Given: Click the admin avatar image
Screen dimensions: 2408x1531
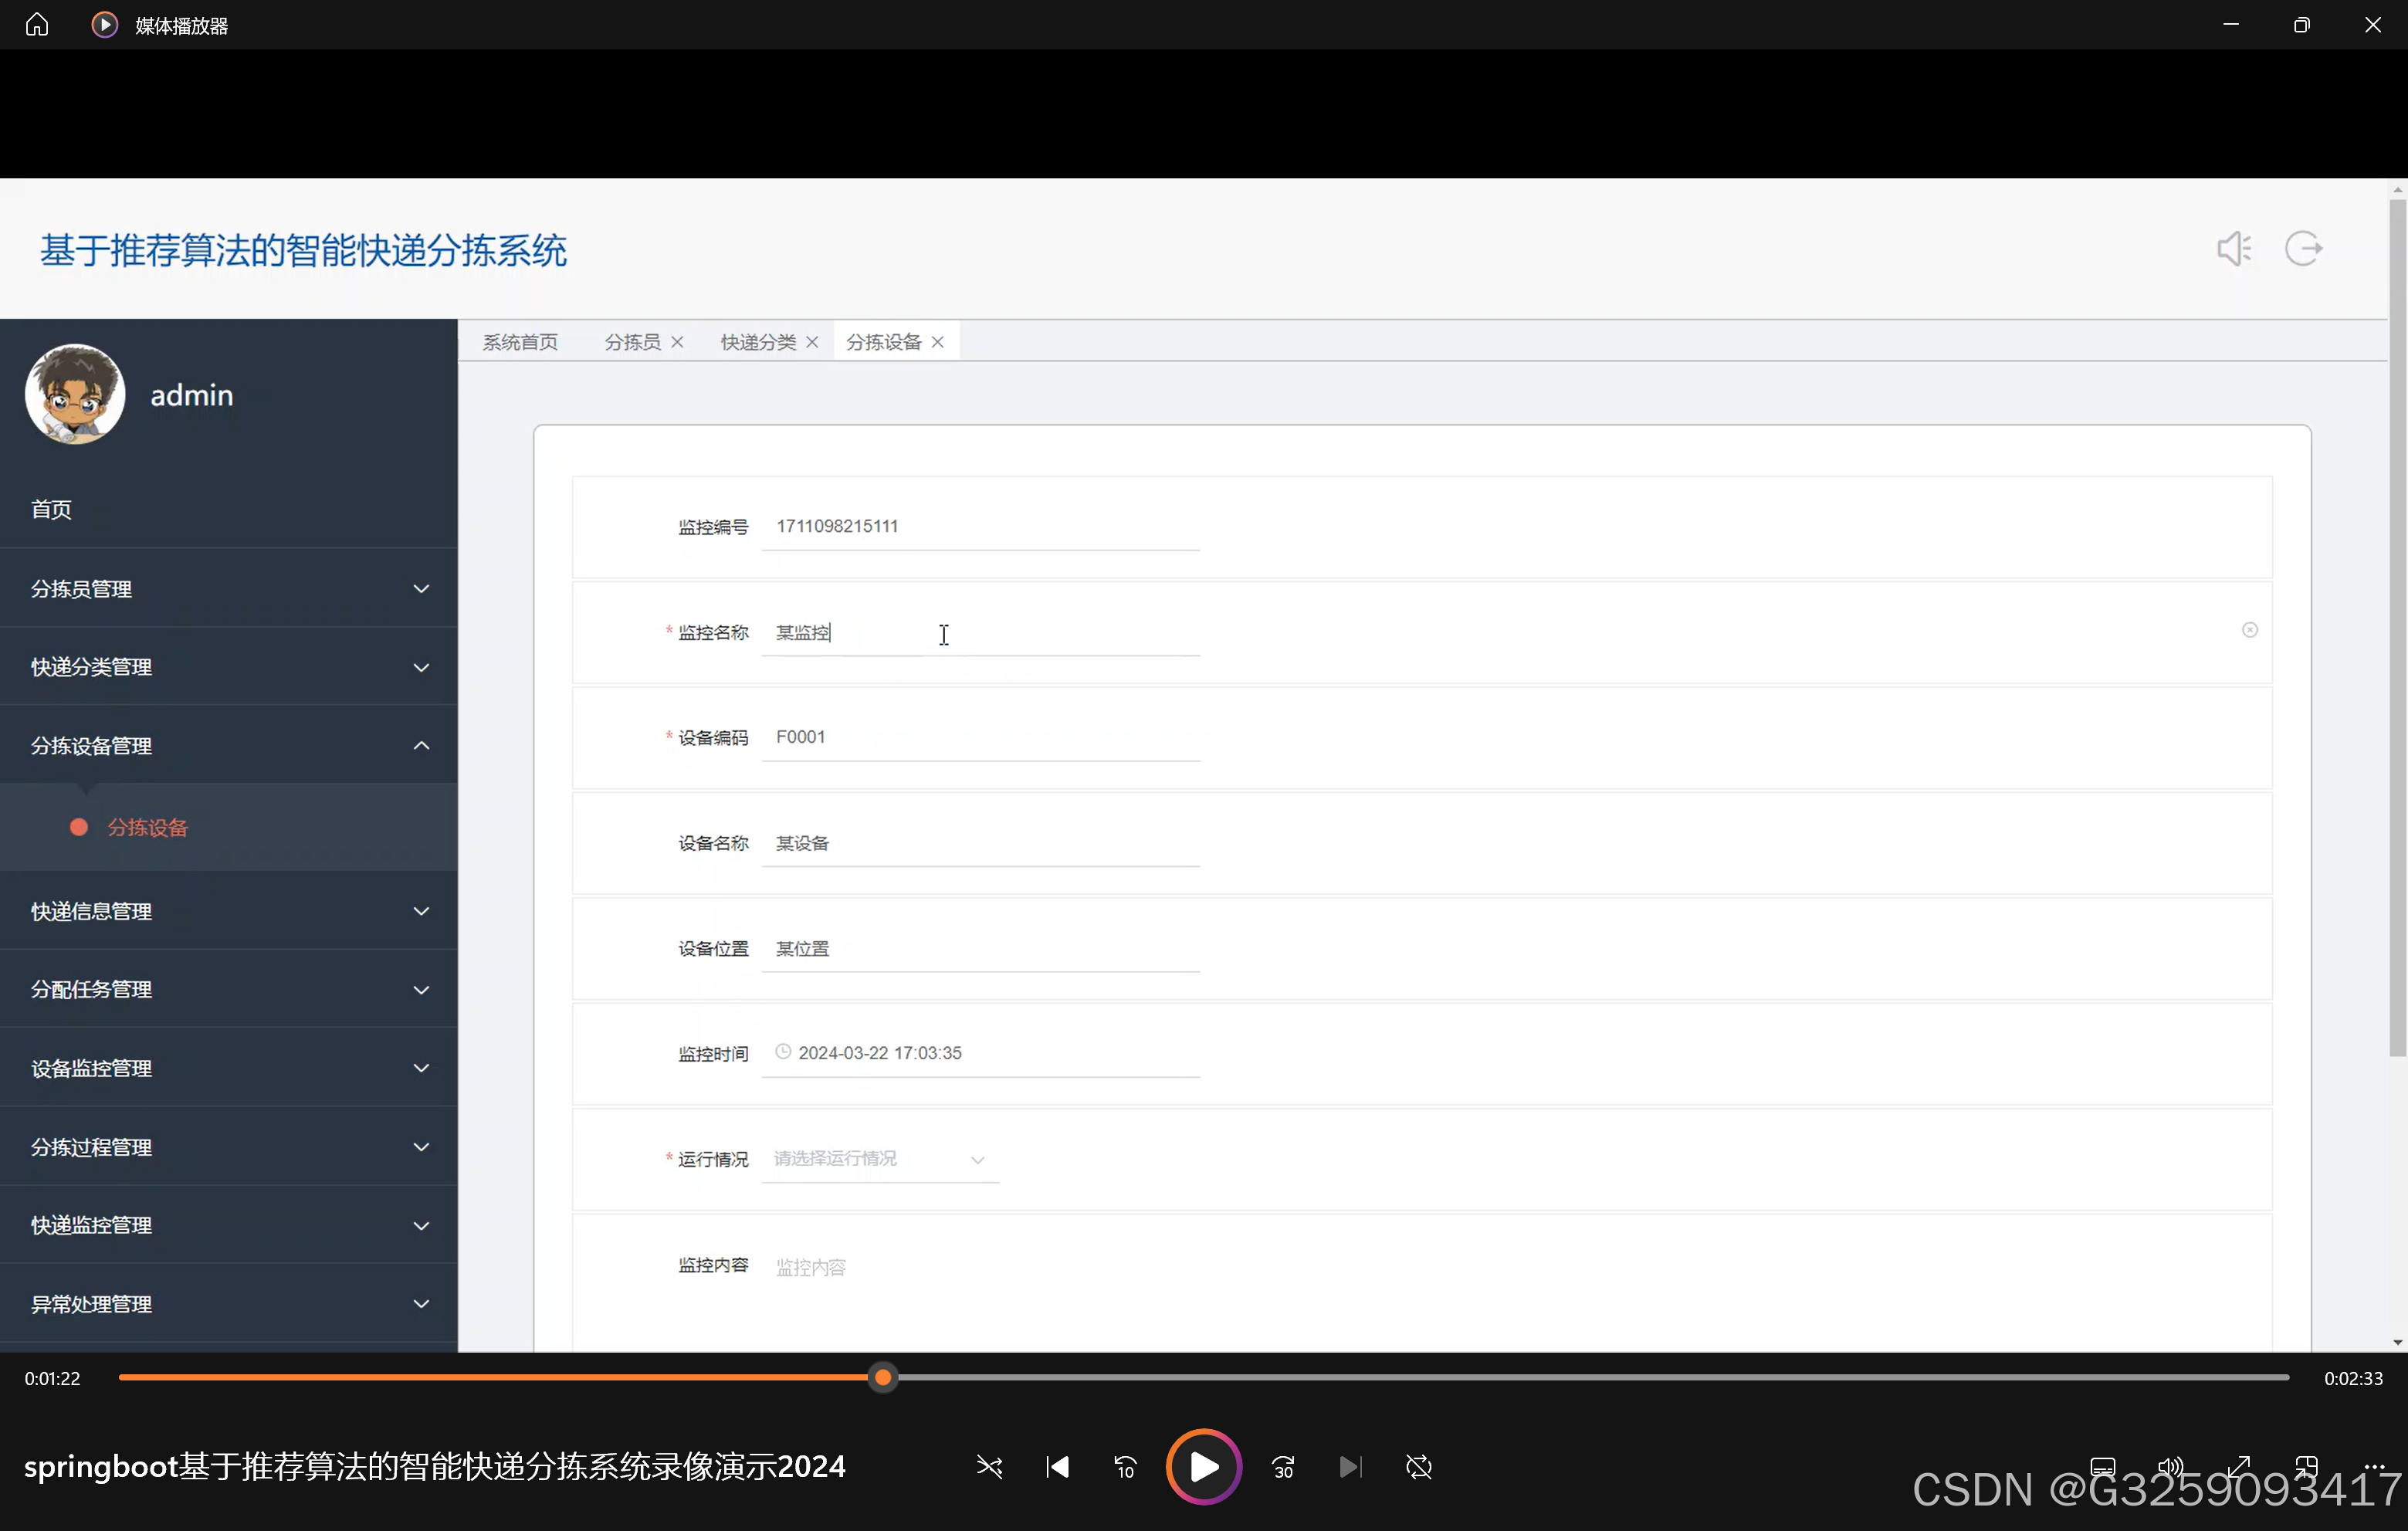Looking at the screenshot, I should pyautogui.click(x=75, y=394).
